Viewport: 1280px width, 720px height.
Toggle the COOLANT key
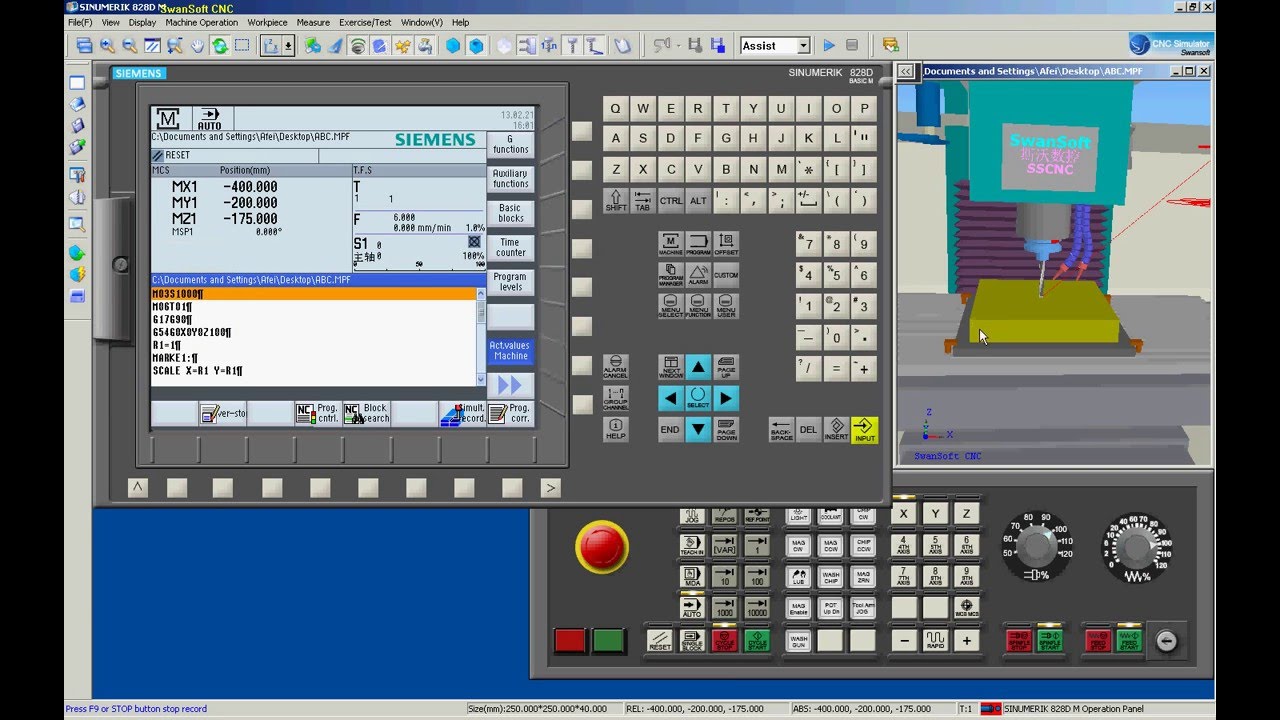(x=831, y=516)
